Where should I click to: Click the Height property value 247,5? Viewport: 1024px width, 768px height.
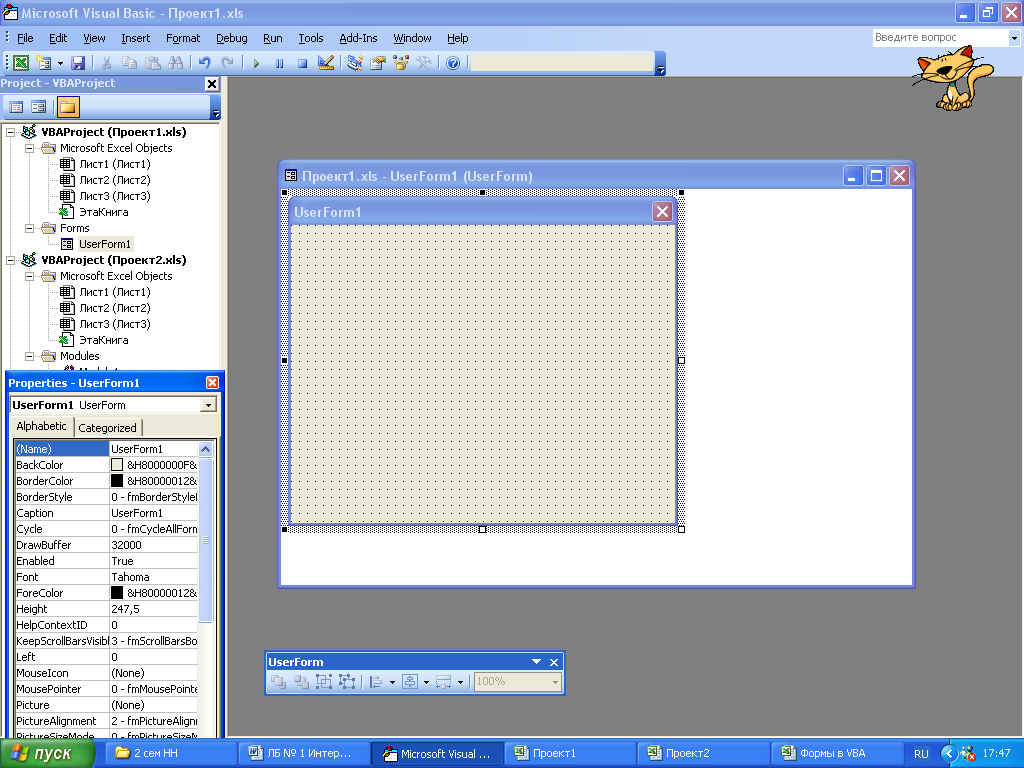pos(153,609)
